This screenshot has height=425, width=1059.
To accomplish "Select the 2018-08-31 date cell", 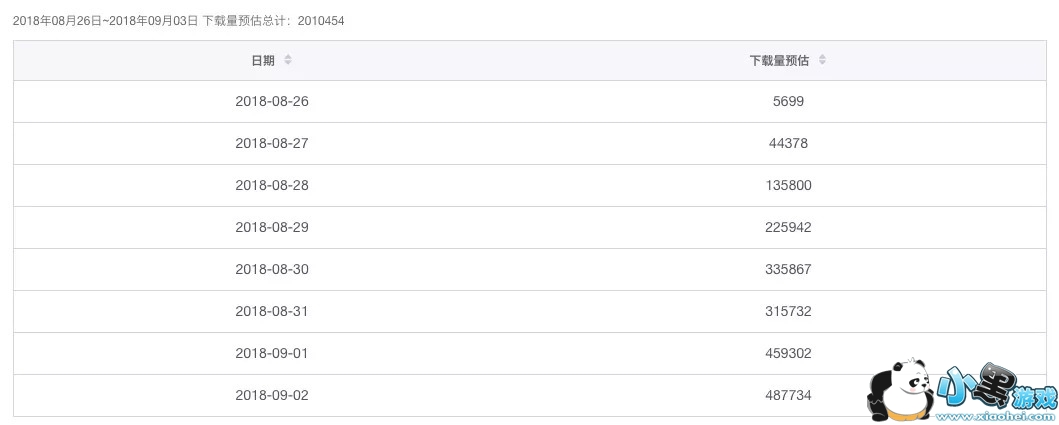I will coord(272,311).
